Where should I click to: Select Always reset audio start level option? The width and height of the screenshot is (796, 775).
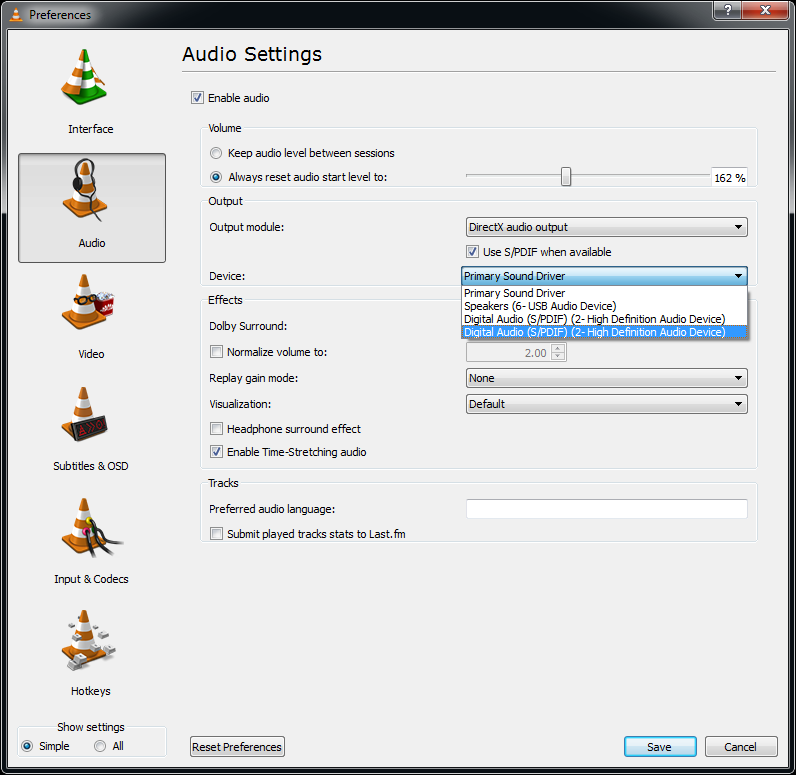click(x=216, y=177)
